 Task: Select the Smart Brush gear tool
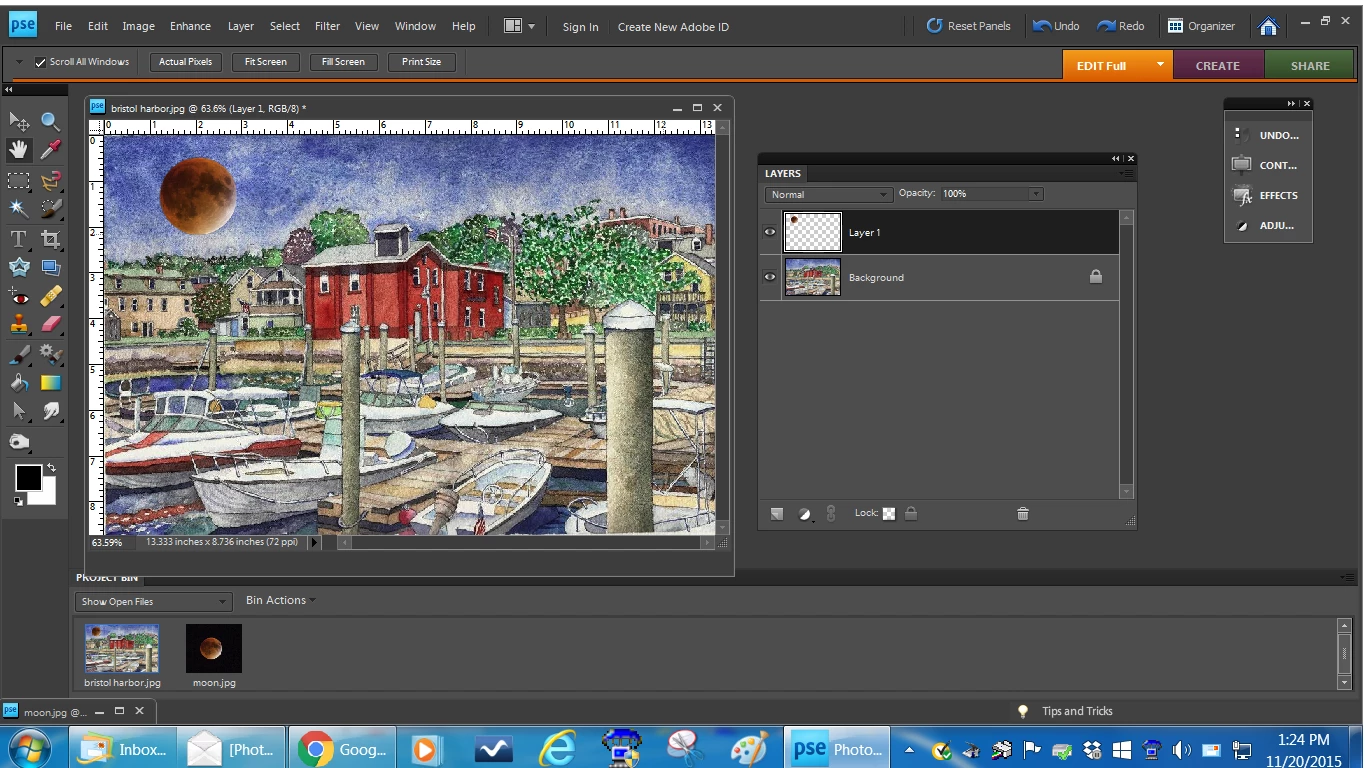coord(50,354)
